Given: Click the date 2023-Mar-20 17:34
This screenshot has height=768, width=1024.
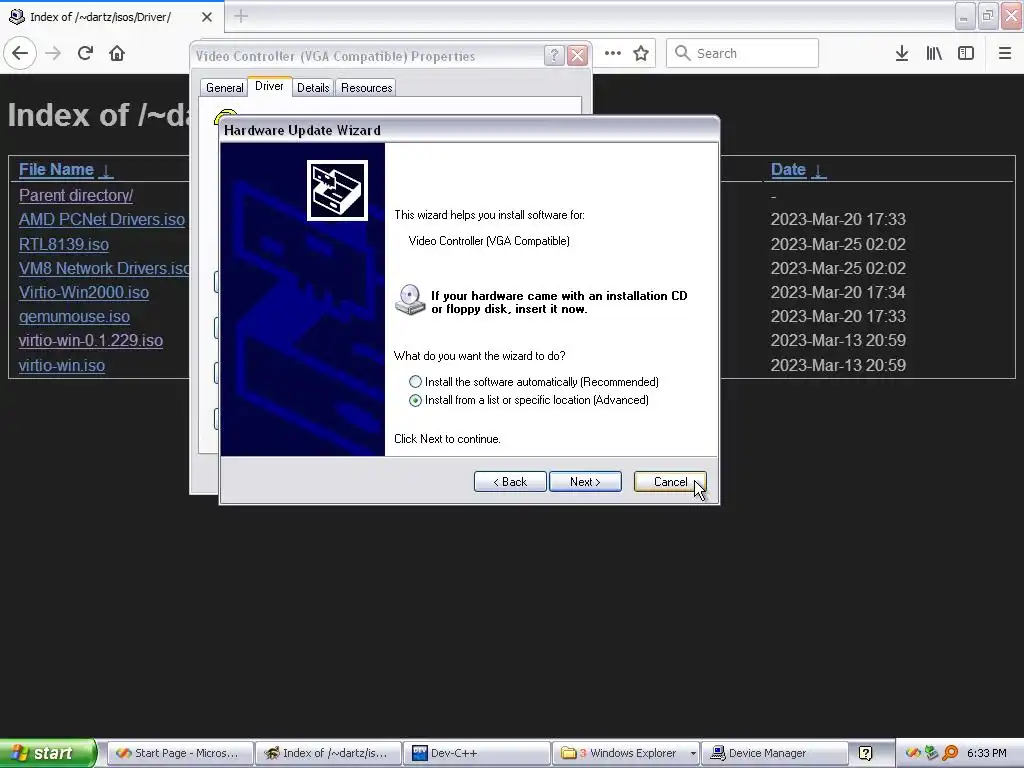Looking at the screenshot, I should click(x=838, y=293).
